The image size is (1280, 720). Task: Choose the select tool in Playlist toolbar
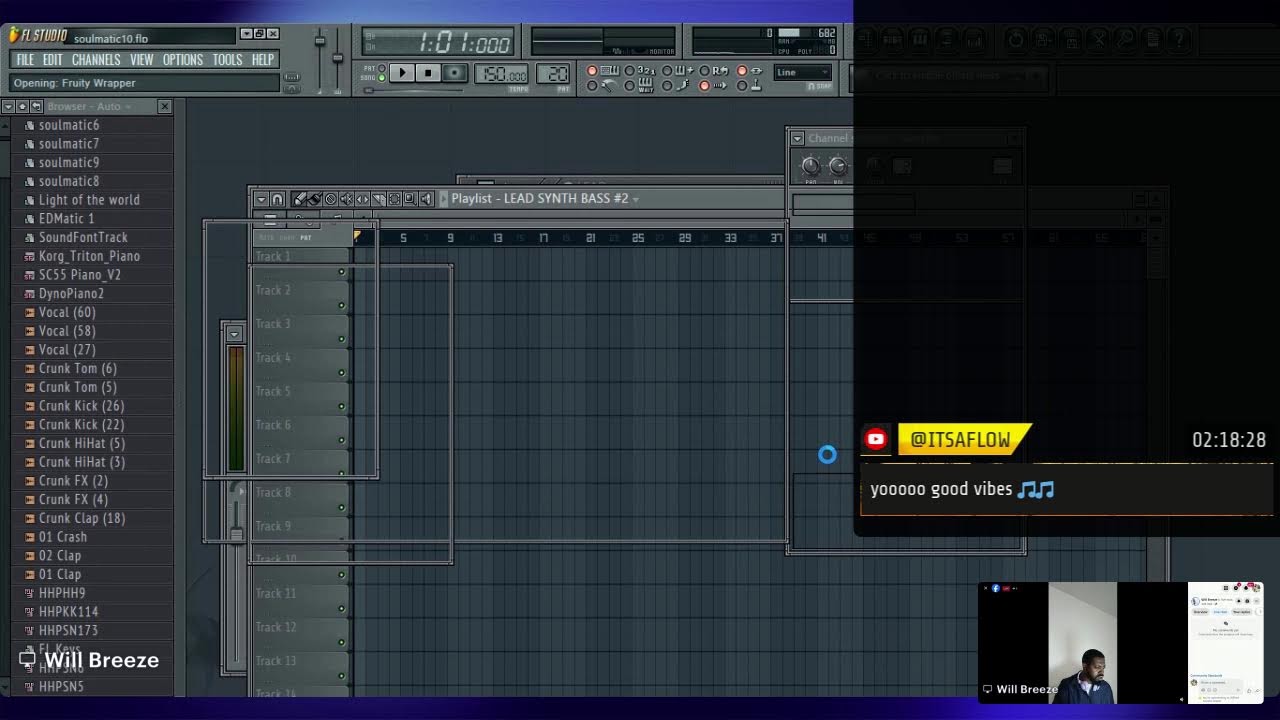pos(394,199)
